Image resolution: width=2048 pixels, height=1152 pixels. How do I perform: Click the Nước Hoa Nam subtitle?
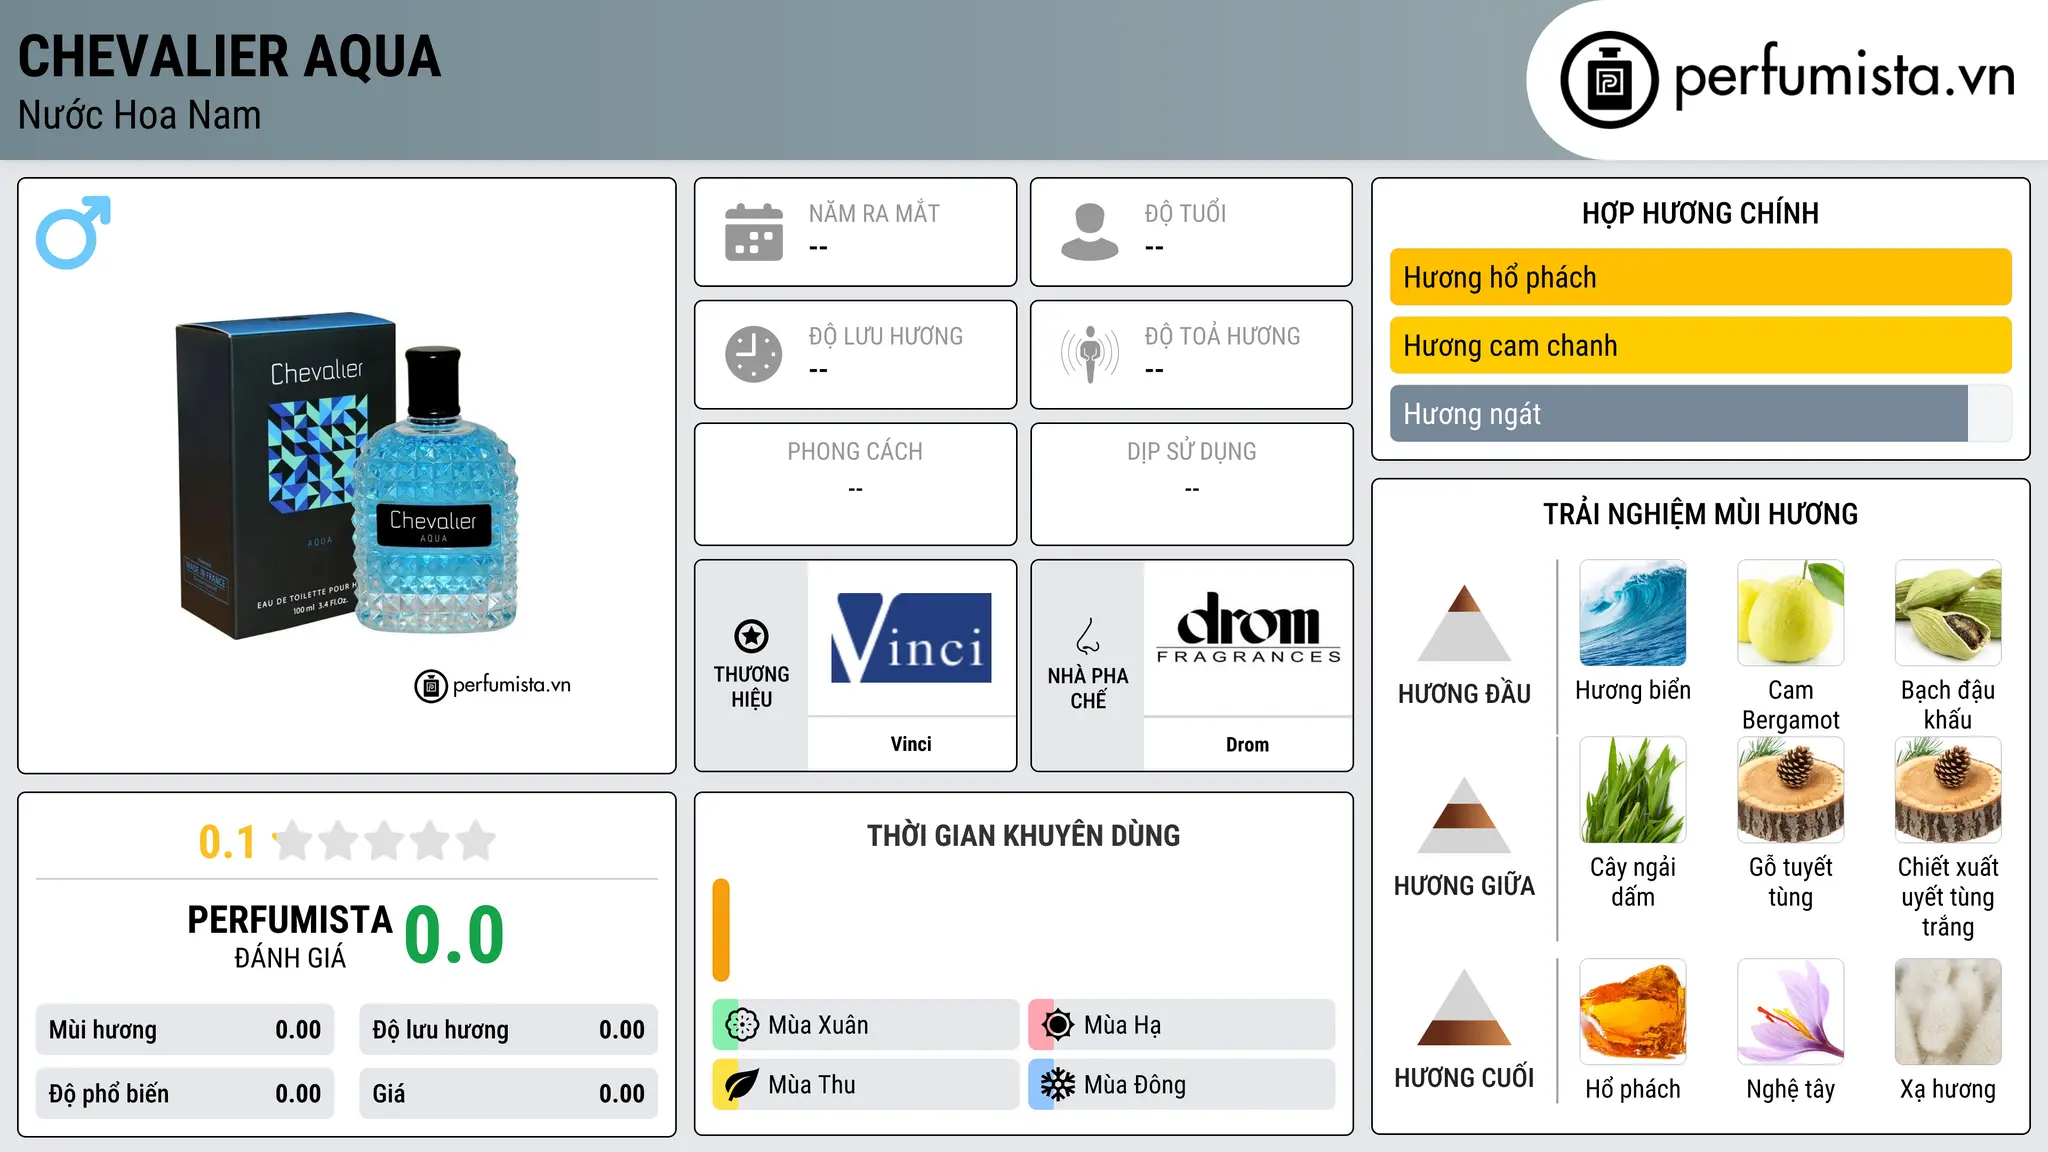[139, 115]
